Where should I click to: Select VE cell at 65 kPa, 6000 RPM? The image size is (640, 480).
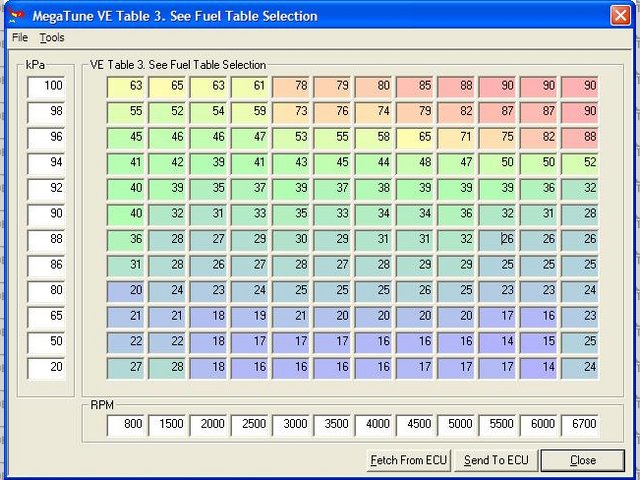point(538,317)
